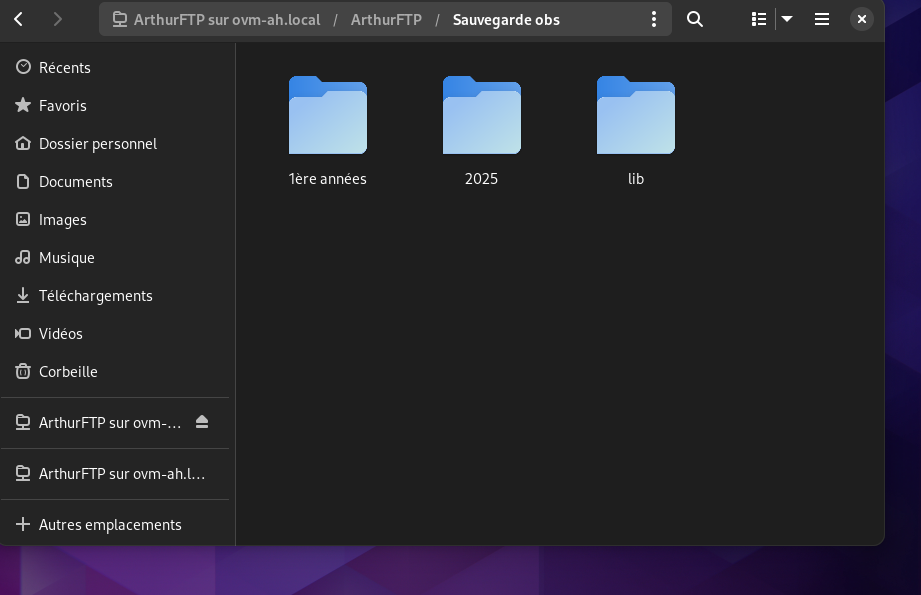Open the second ArthurFTP sur ovm-ah.l… bookmark

tap(120, 473)
